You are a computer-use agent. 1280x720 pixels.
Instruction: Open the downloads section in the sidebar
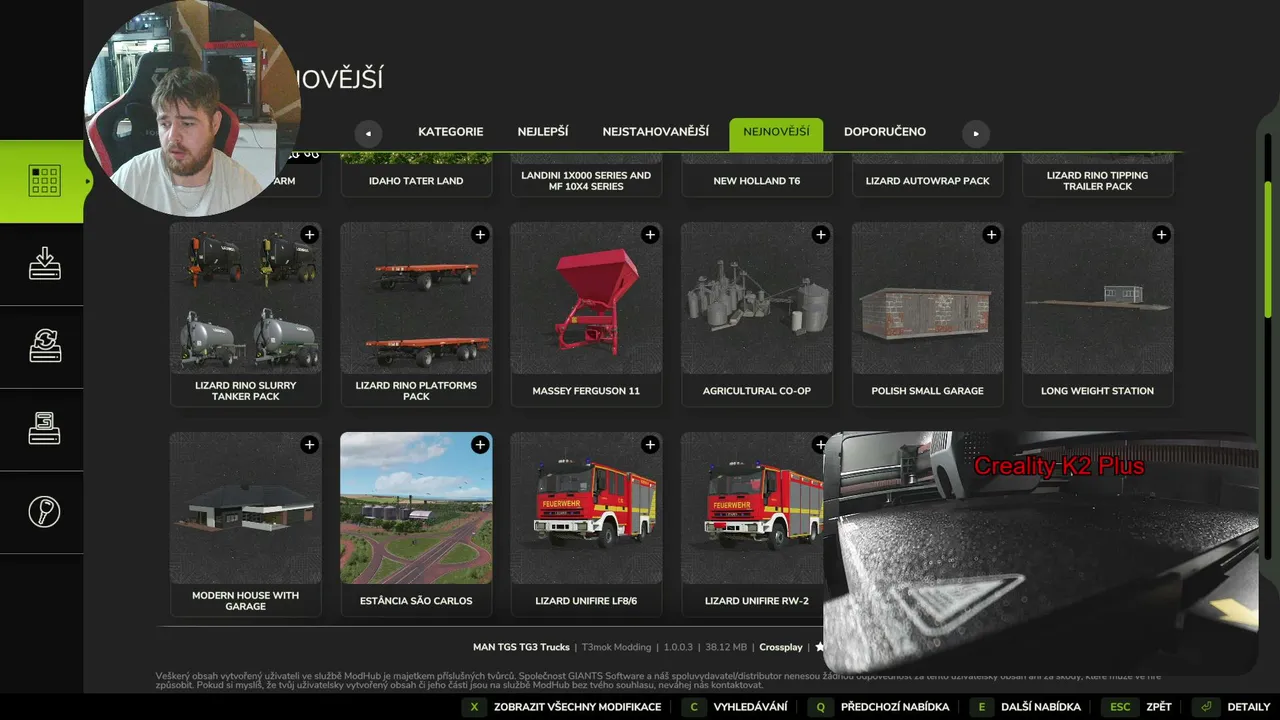44,264
